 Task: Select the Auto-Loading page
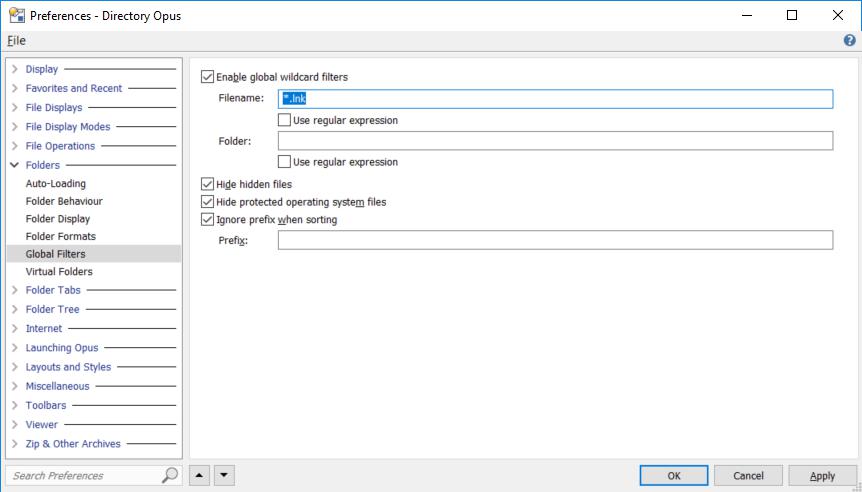tap(56, 184)
